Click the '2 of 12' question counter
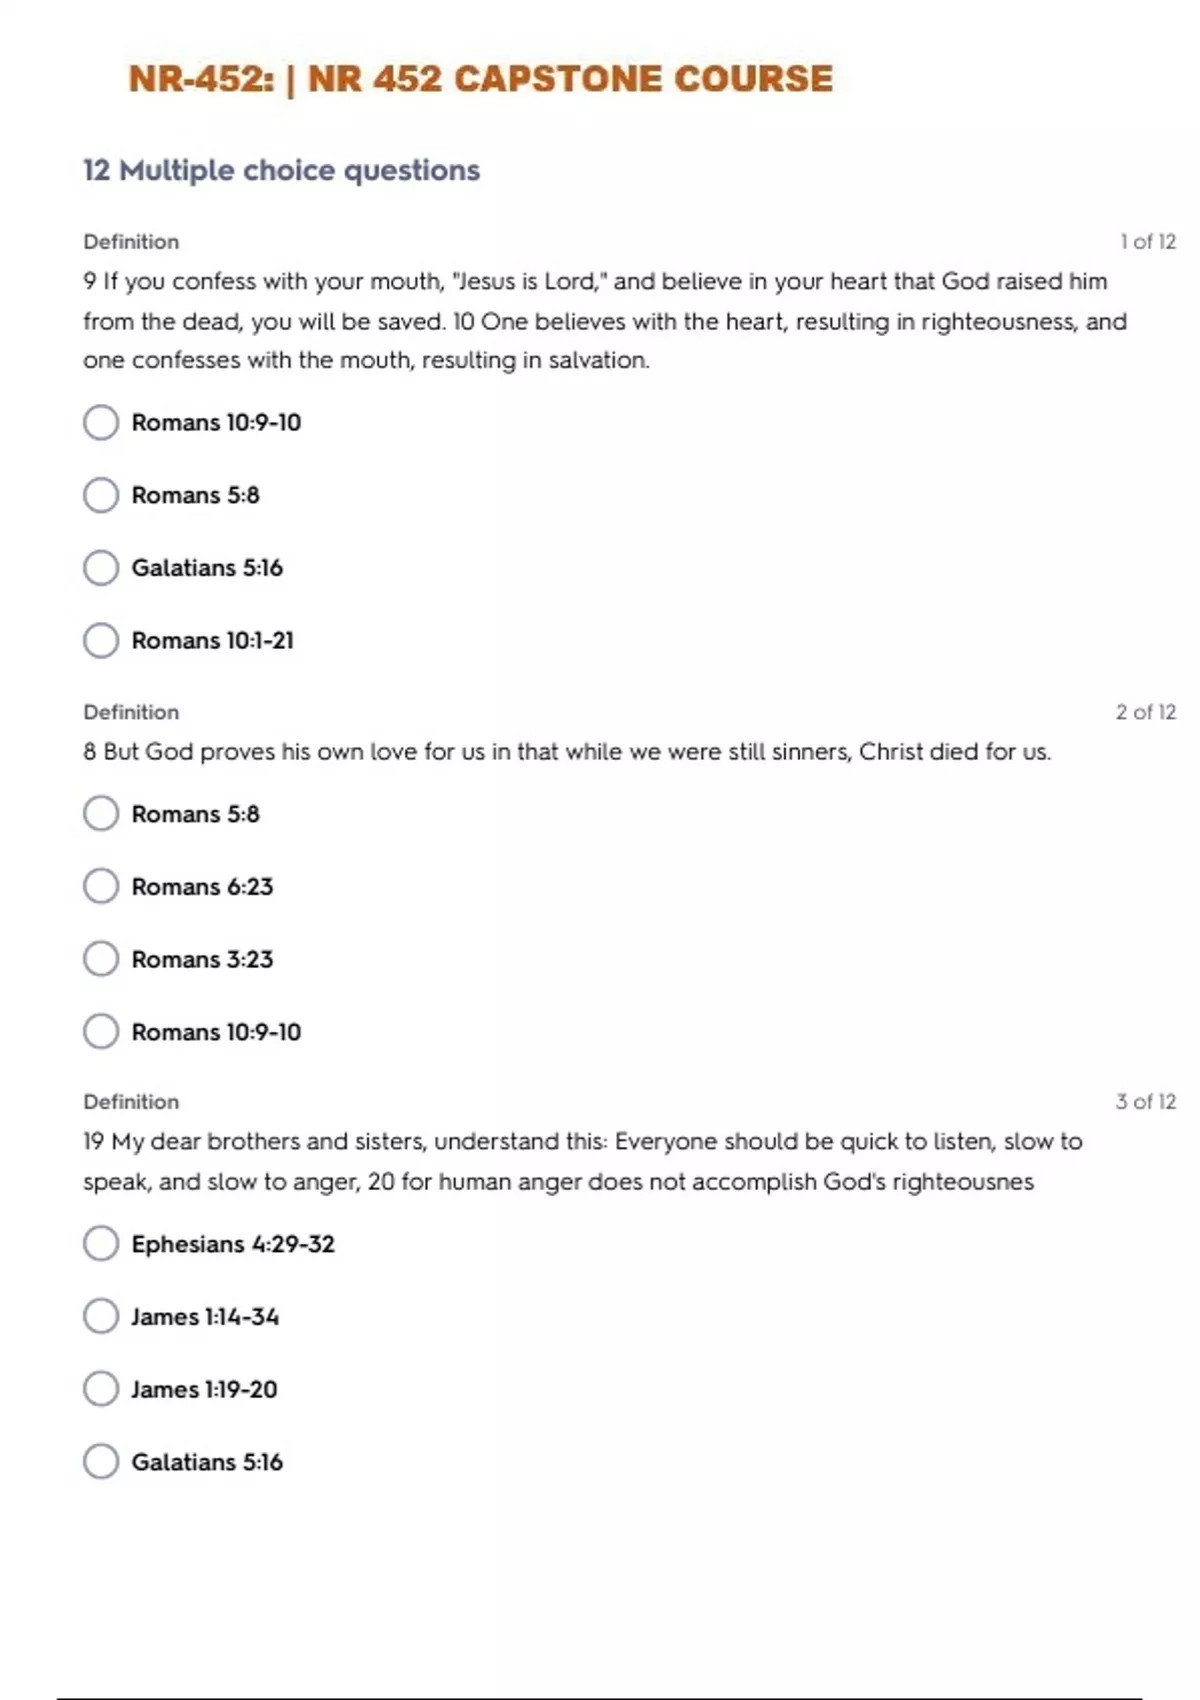The height and width of the screenshot is (1700, 1200). pyautogui.click(x=1145, y=712)
